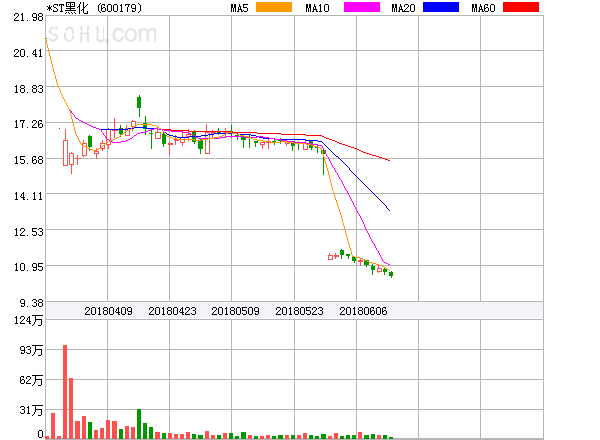Click the 31万 volume axis label
Screen dimensions: 600x440
click(x=31, y=411)
